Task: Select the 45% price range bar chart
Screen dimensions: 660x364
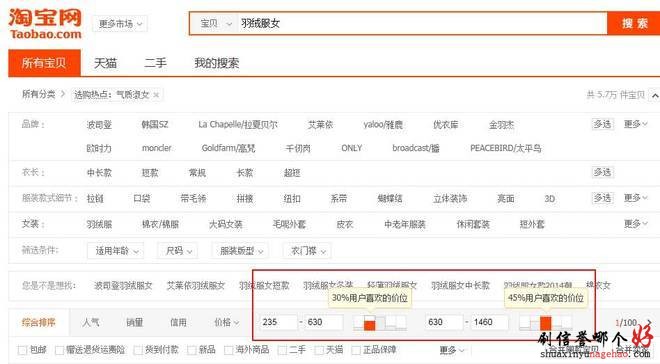Action: (x=546, y=322)
